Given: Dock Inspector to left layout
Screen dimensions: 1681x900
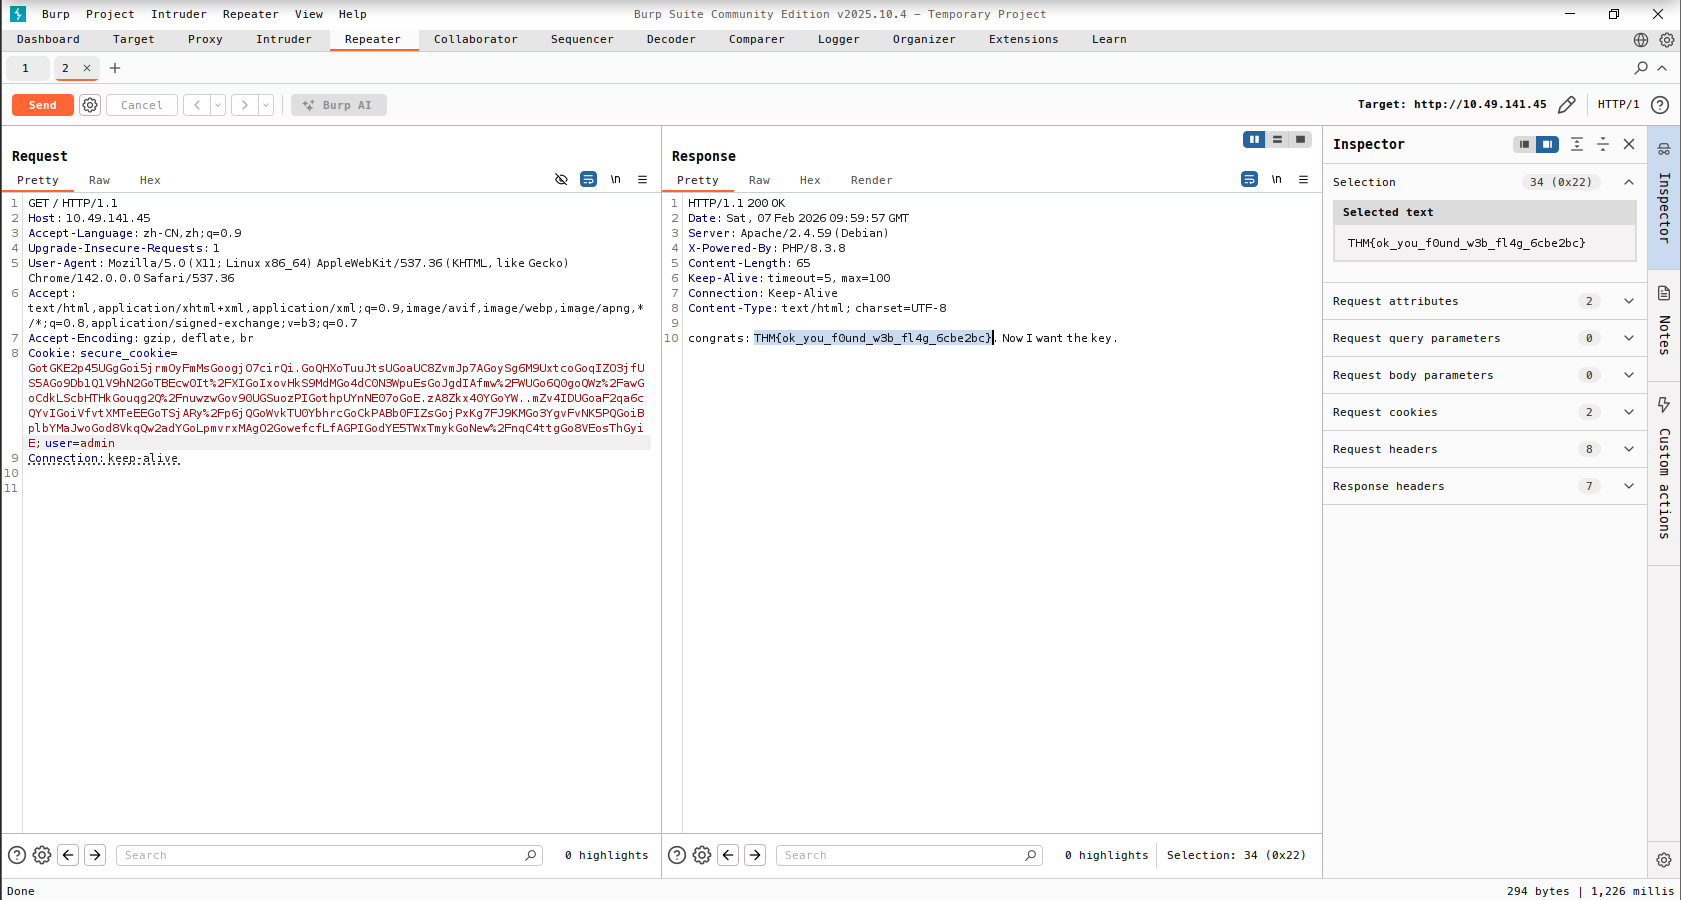Looking at the screenshot, I should click(x=1524, y=144).
